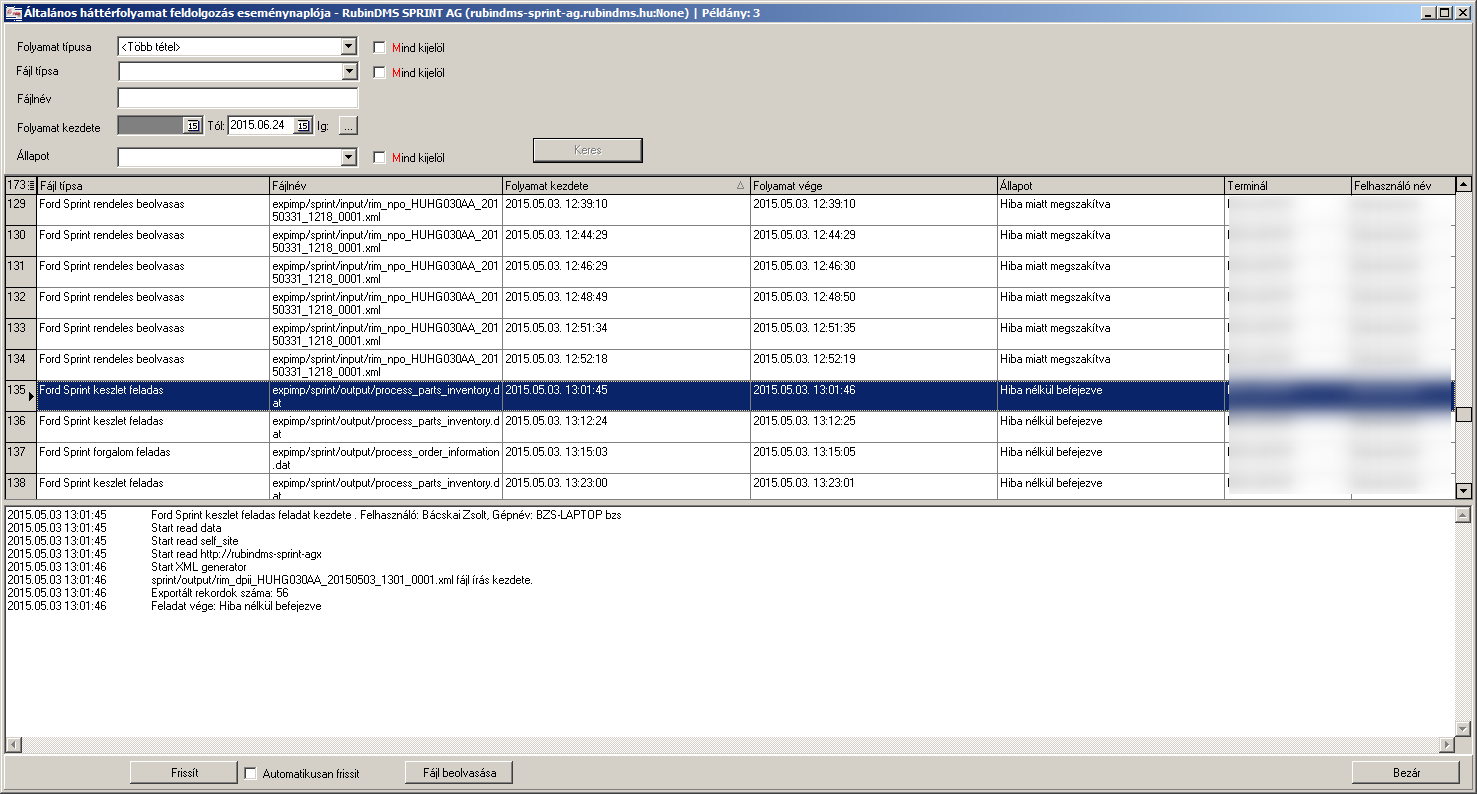Image resolution: width=1477 pixels, height=794 pixels.
Task: Open Folyamat típusa dropdown
Action: click(x=348, y=47)
